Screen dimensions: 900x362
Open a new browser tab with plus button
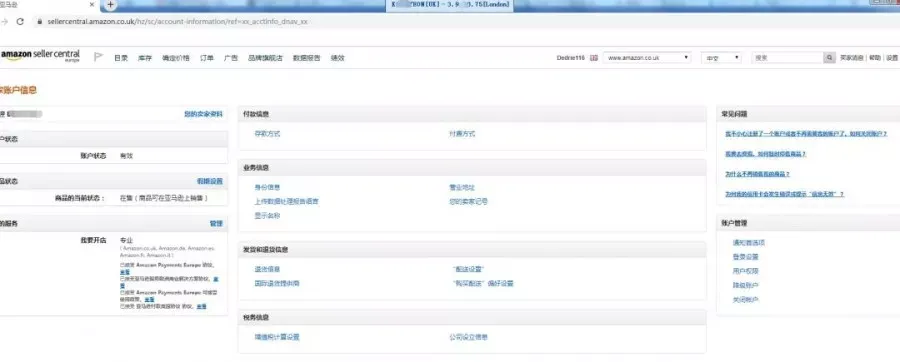pos(111,5)
